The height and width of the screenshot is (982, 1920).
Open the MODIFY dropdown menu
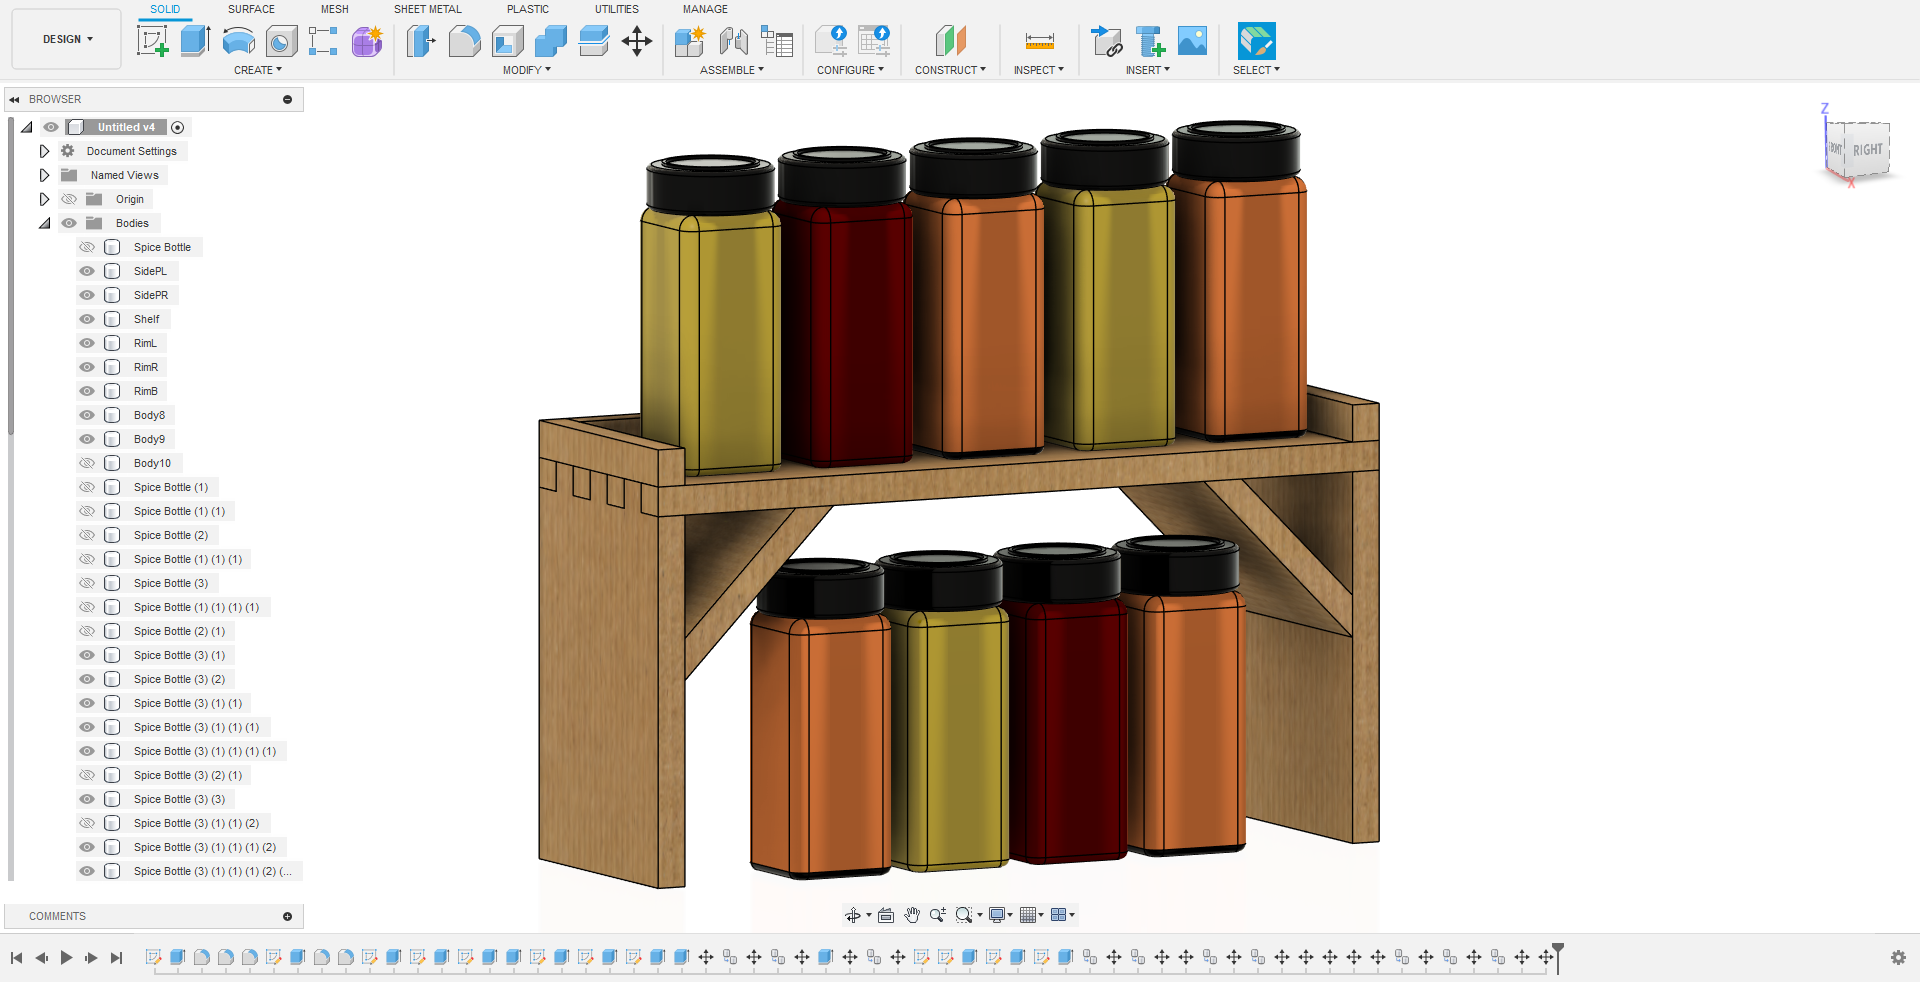pyautogui.click(x=527, y=70)
